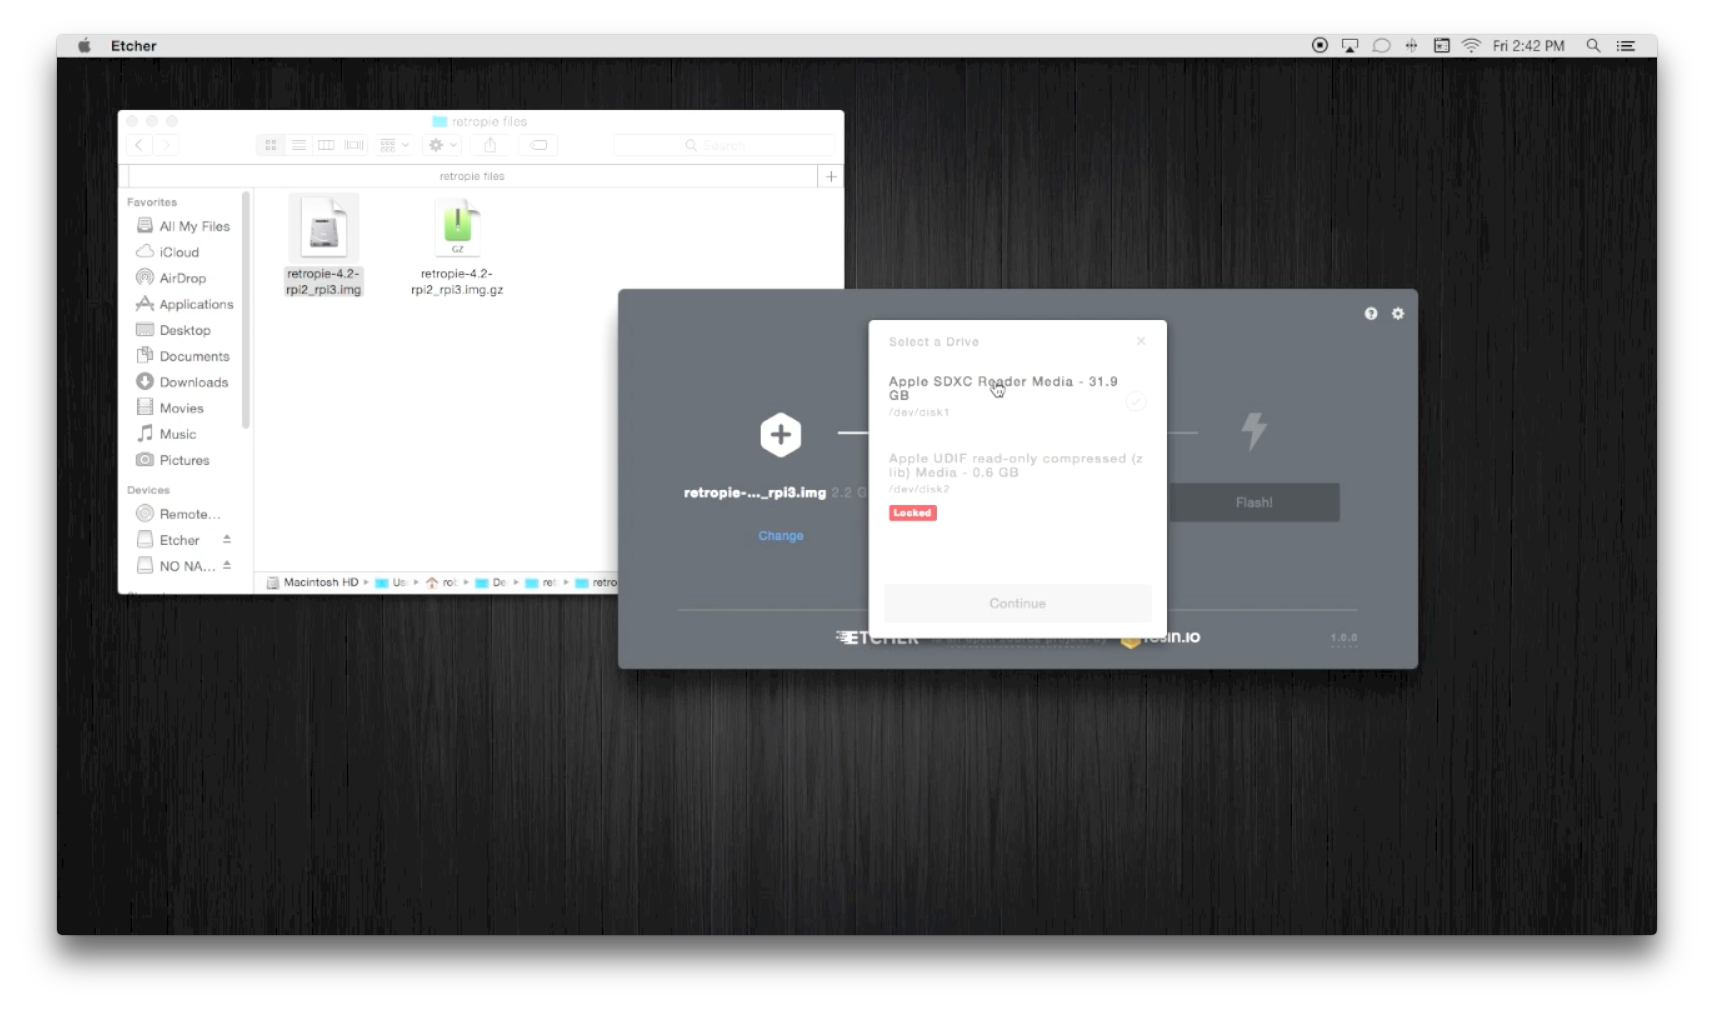The image size is (1714, 1014).
Task: Click the flash lightning bolt icon
Action: 1254,431
